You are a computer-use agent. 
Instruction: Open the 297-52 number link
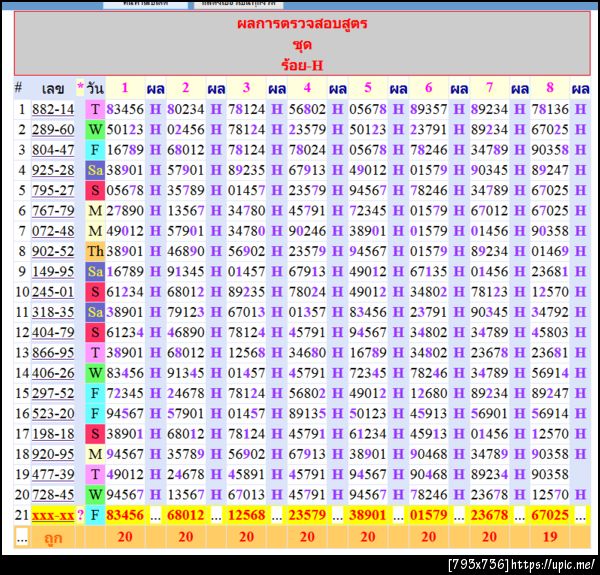tap(53, 393)
